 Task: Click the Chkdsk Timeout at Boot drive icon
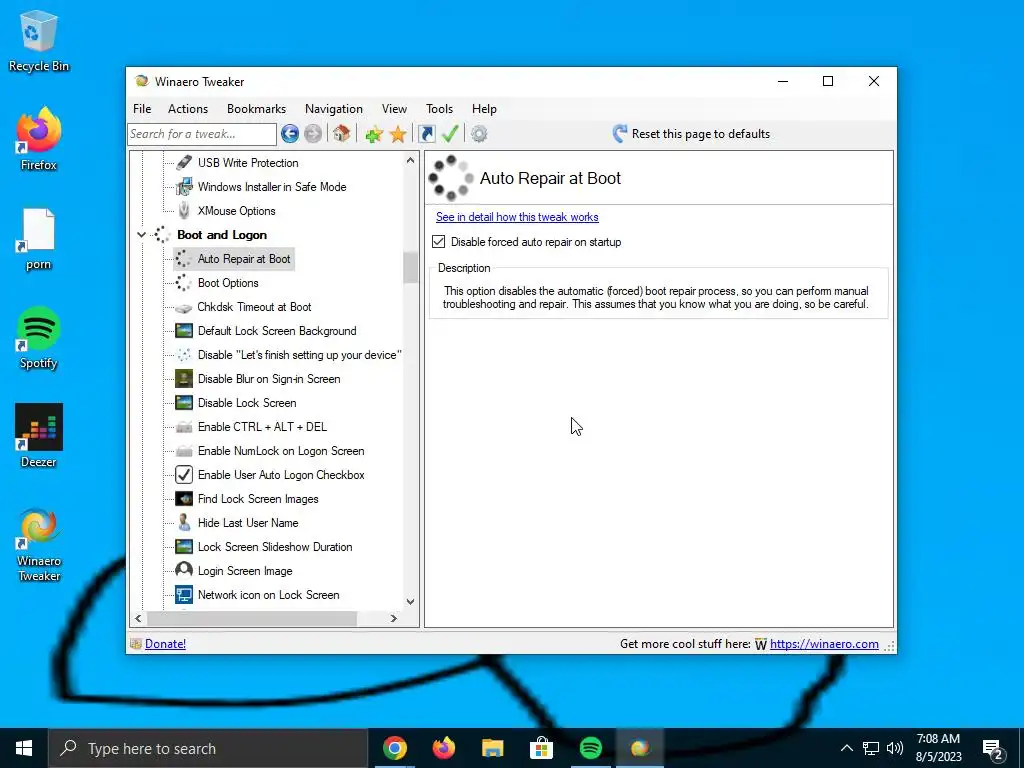pos(184,307)
